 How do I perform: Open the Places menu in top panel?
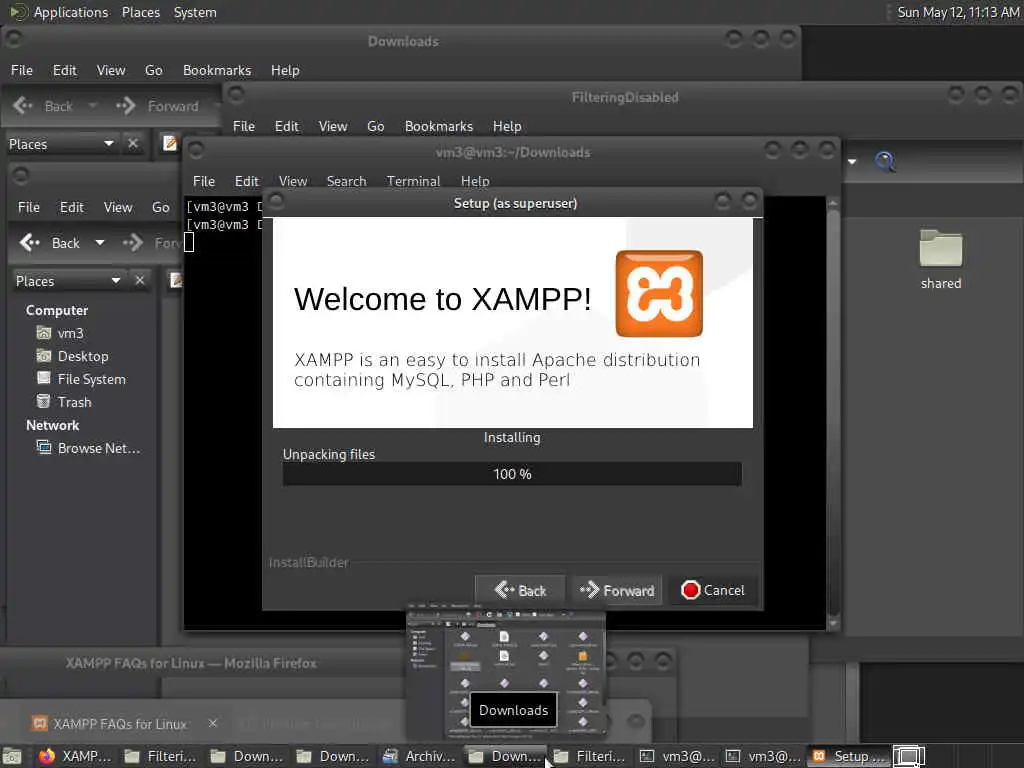(x=140, y=12)
